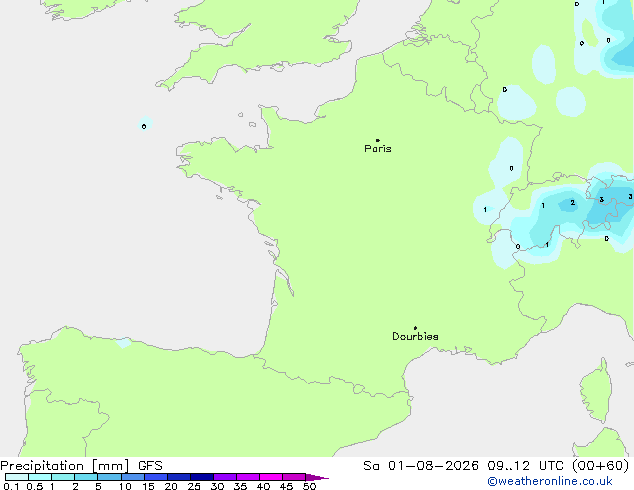Click the 10 mm legend color swatch
Viewport: 634px width, 490px height.
point(133,477)
